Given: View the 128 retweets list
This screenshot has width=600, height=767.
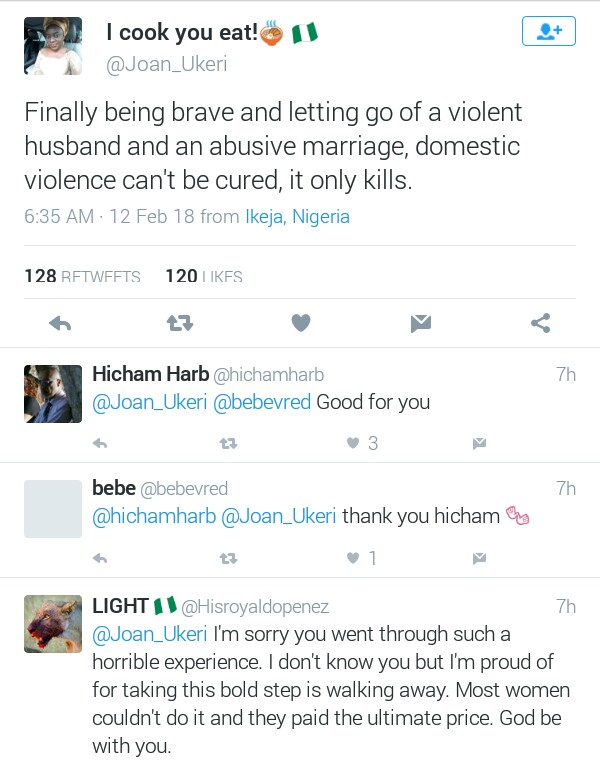Looking at the screenshot, I should (x=82, y=275).
